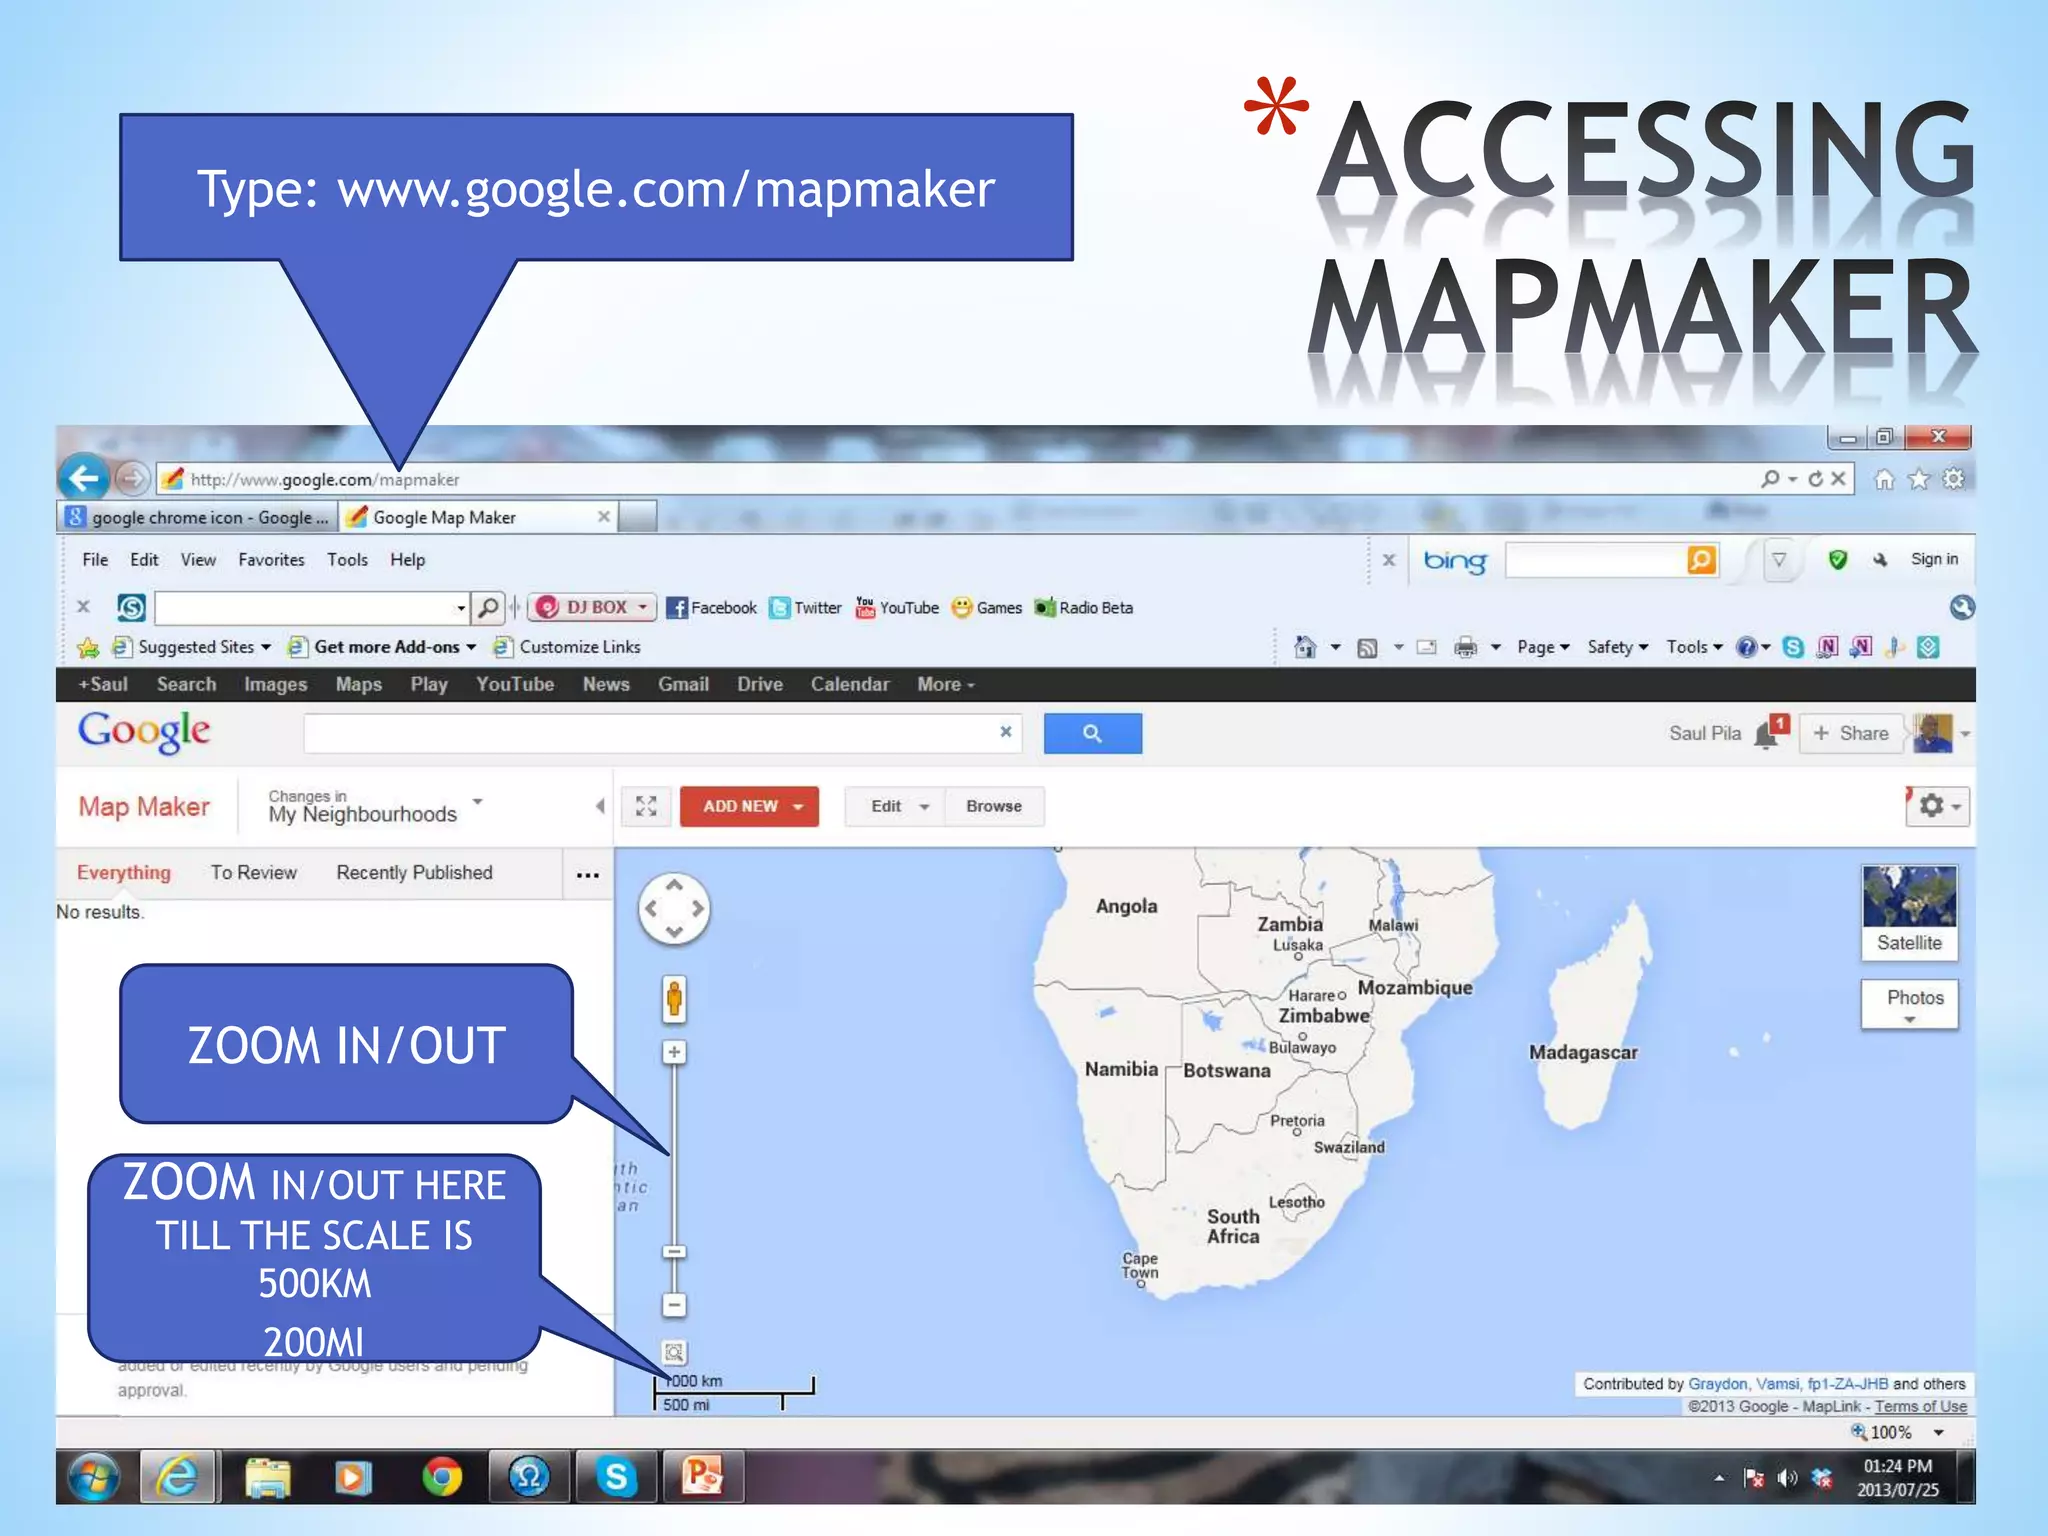Open more options ellipsis in tabs row

tap(588, 874)
